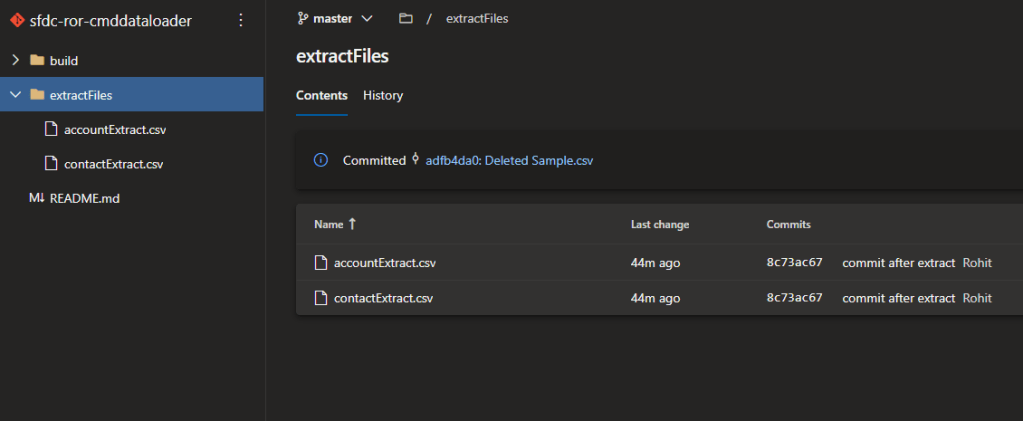
Task: Click the markdown icon beside README.md
Action: point(37,198)
